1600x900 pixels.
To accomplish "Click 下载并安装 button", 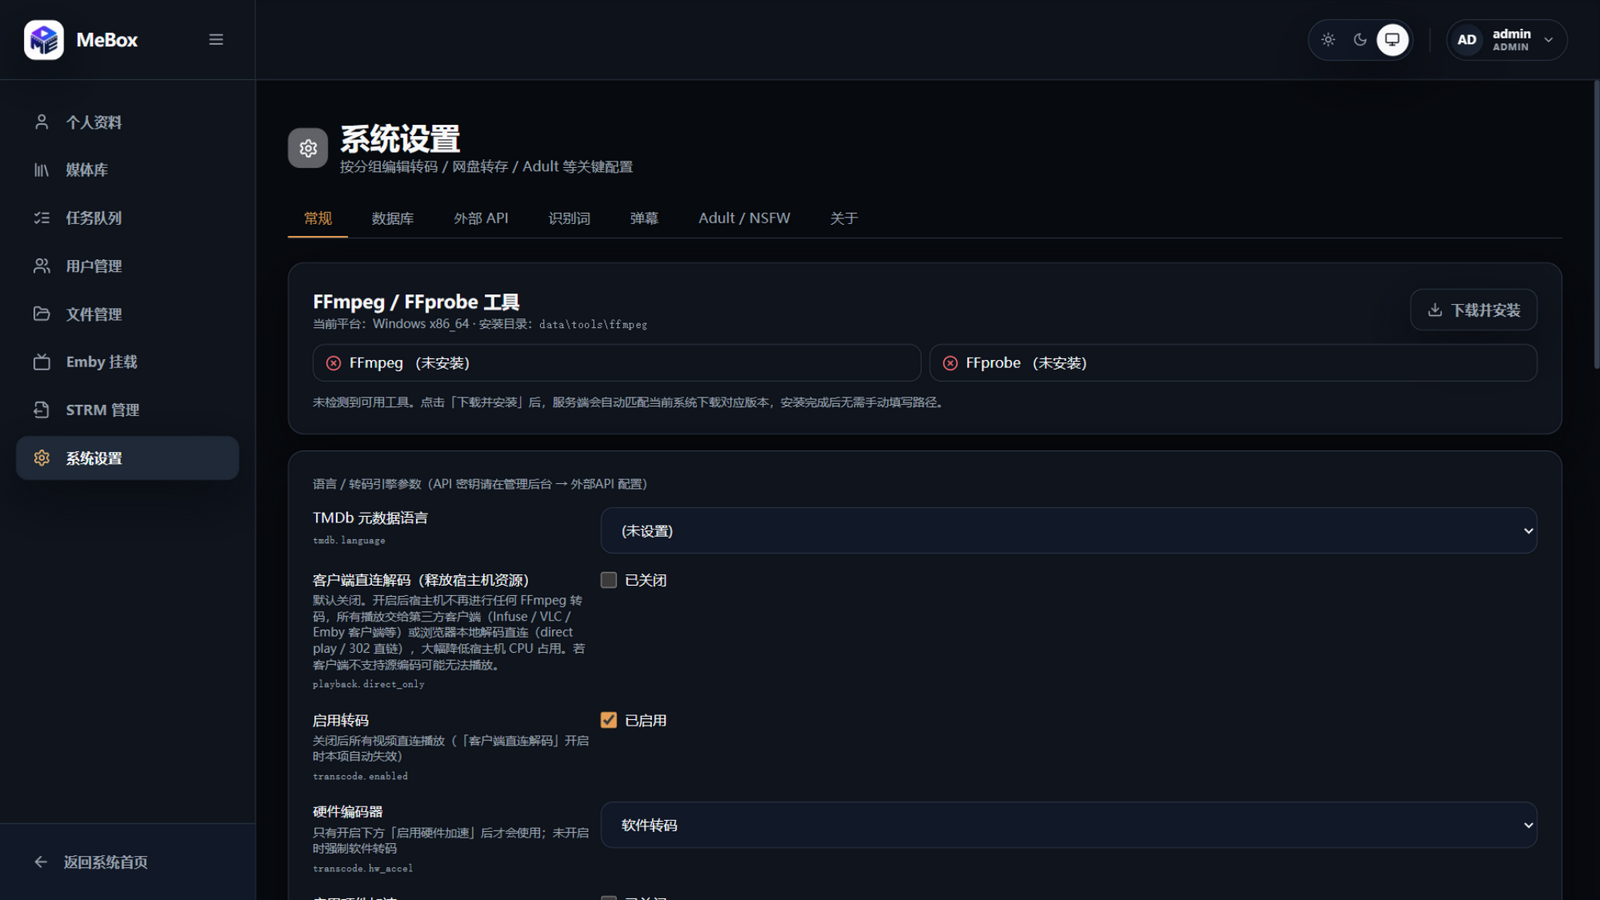I will tap(1473, 310).
